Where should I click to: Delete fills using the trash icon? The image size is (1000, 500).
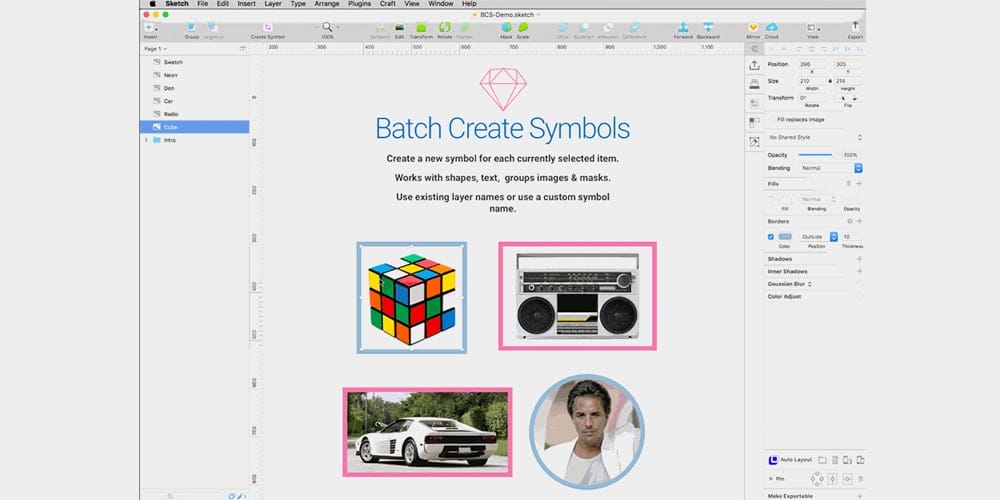[x=849, y=184]
